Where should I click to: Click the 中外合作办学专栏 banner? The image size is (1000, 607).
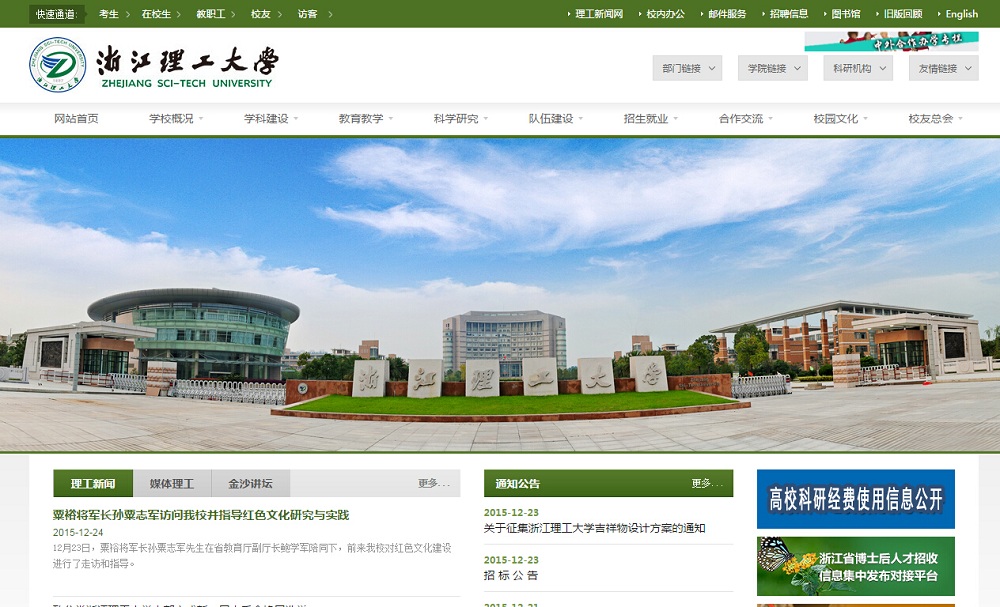tap(891, 41)
